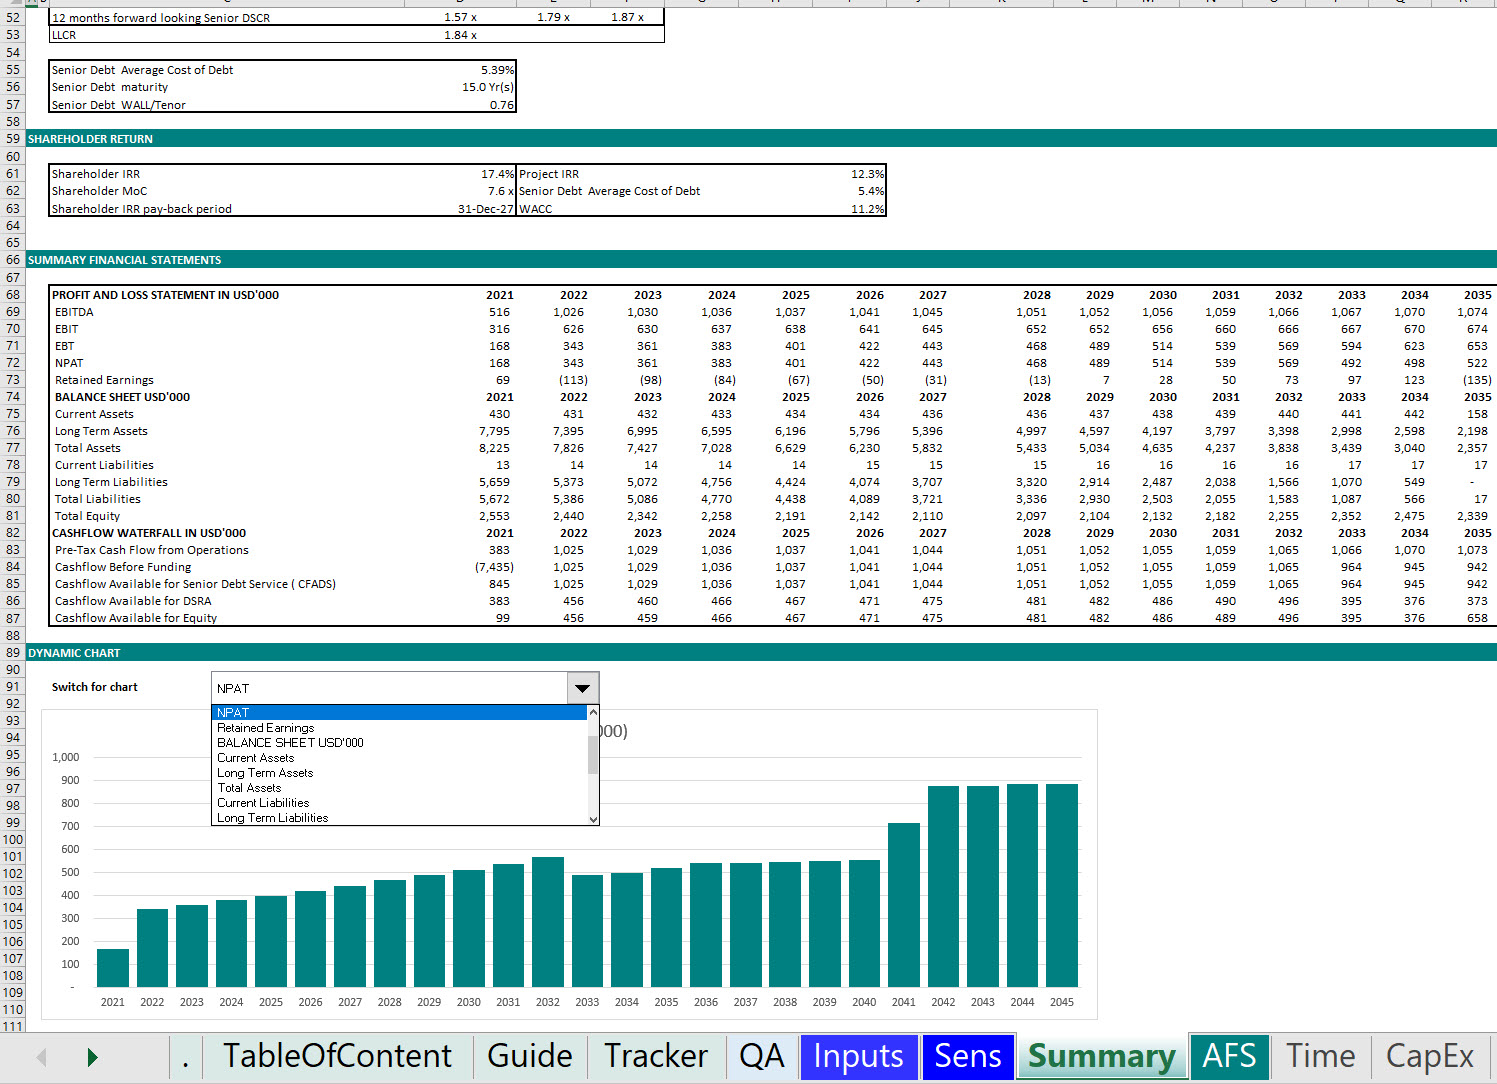This screenshot has height=1084, width=1497.
Task: Select NPAT in dropdown list
Action: pos(399,713)
